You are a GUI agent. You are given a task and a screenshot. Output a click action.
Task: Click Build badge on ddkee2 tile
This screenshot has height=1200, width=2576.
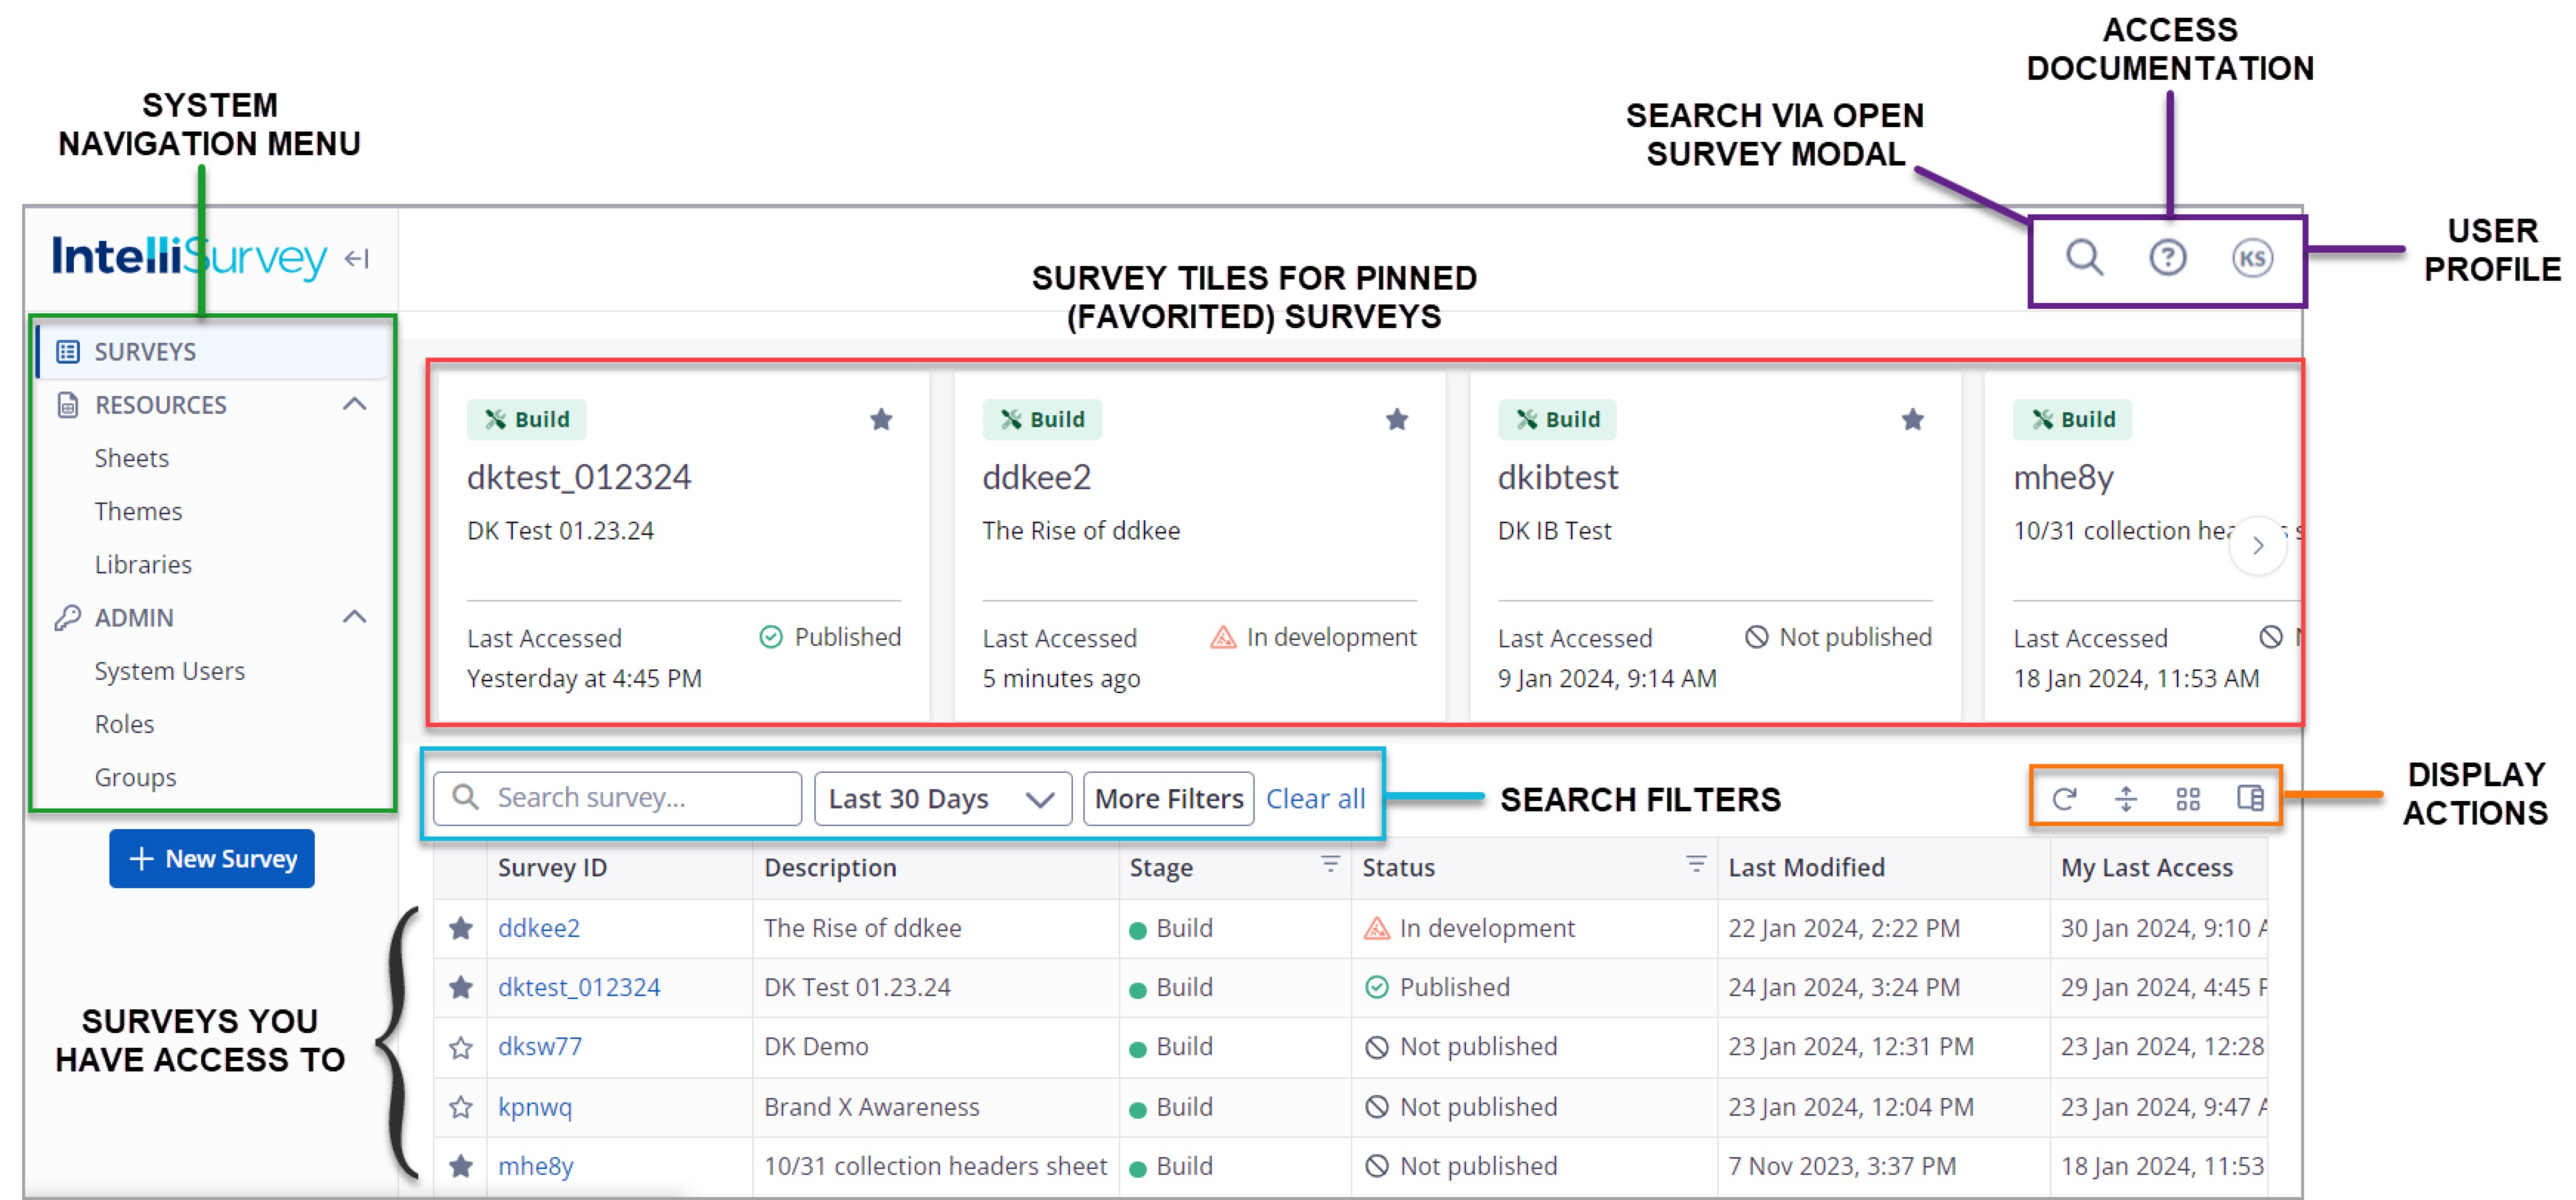tap(1042, 419)
